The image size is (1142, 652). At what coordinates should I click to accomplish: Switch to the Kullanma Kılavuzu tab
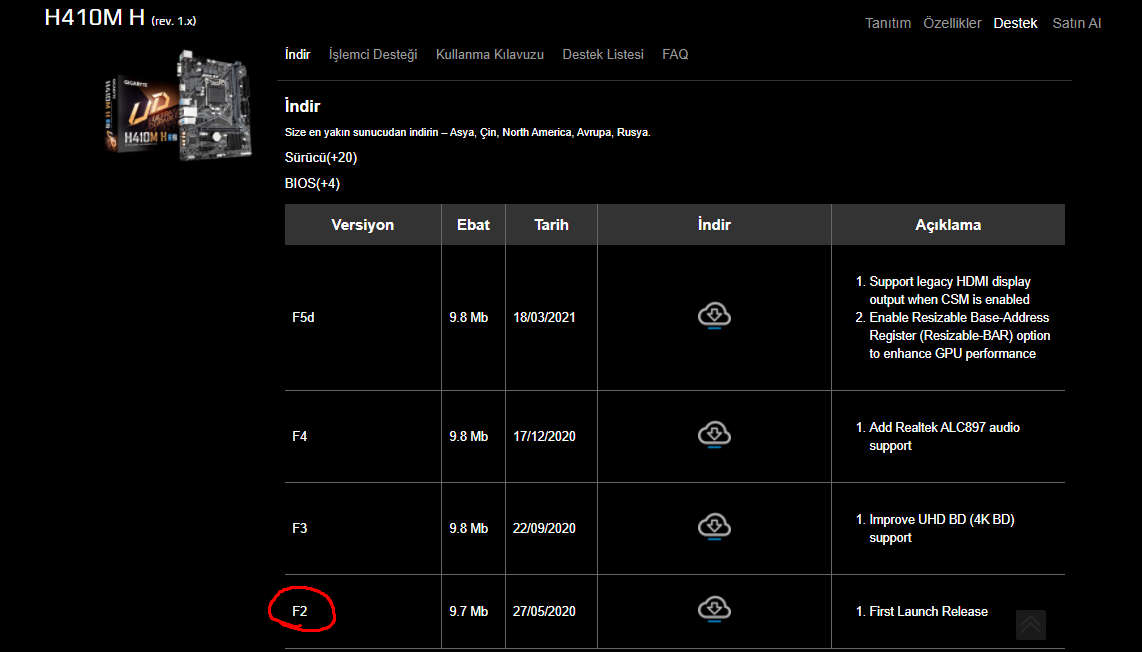489,55
